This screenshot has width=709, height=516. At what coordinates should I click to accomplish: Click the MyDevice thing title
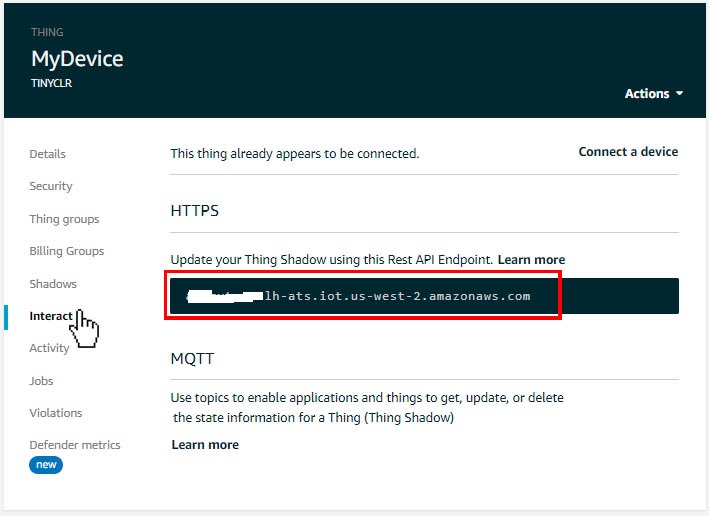coord(77,59)
